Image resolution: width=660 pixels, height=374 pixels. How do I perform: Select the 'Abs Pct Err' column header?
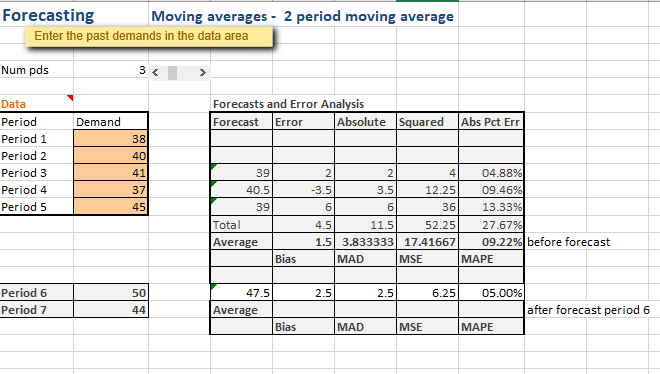coord(491,122)
